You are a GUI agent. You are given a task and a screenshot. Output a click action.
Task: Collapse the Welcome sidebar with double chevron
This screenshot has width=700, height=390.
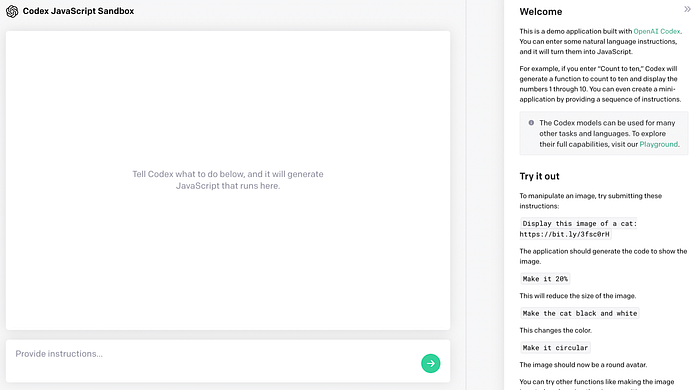click(687, 9)
